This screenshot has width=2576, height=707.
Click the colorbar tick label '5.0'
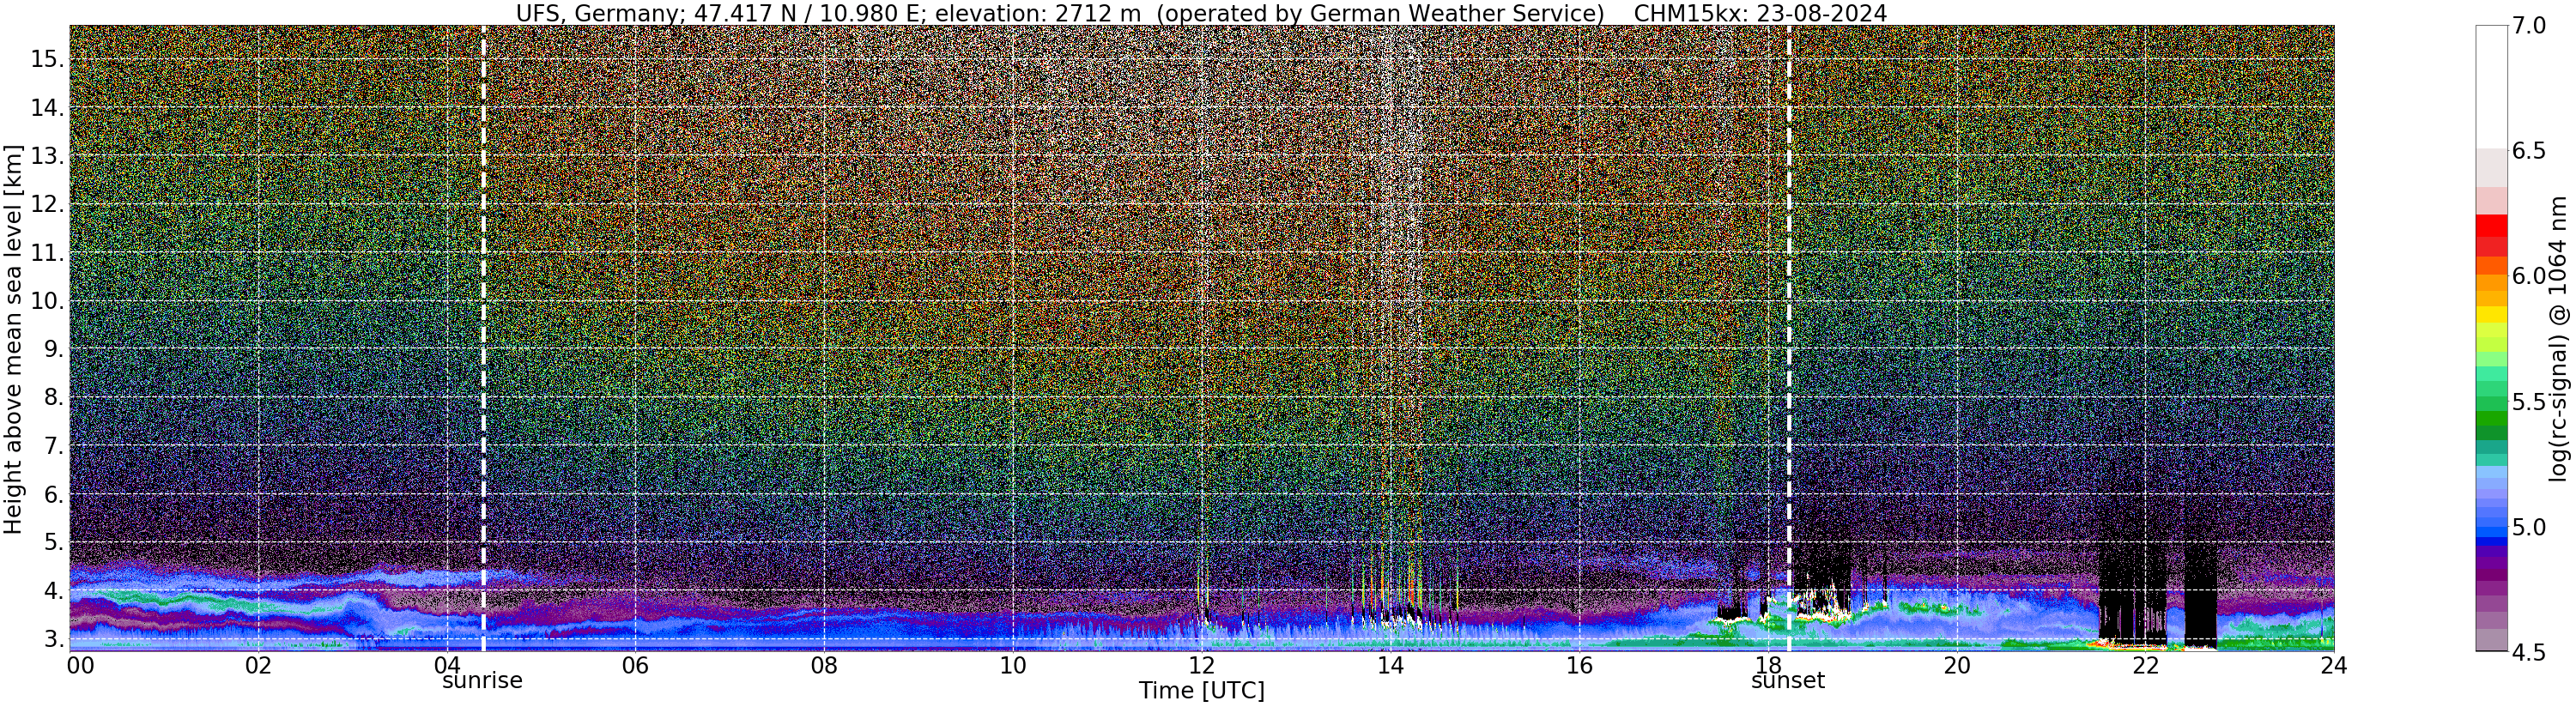[2529, 527]
